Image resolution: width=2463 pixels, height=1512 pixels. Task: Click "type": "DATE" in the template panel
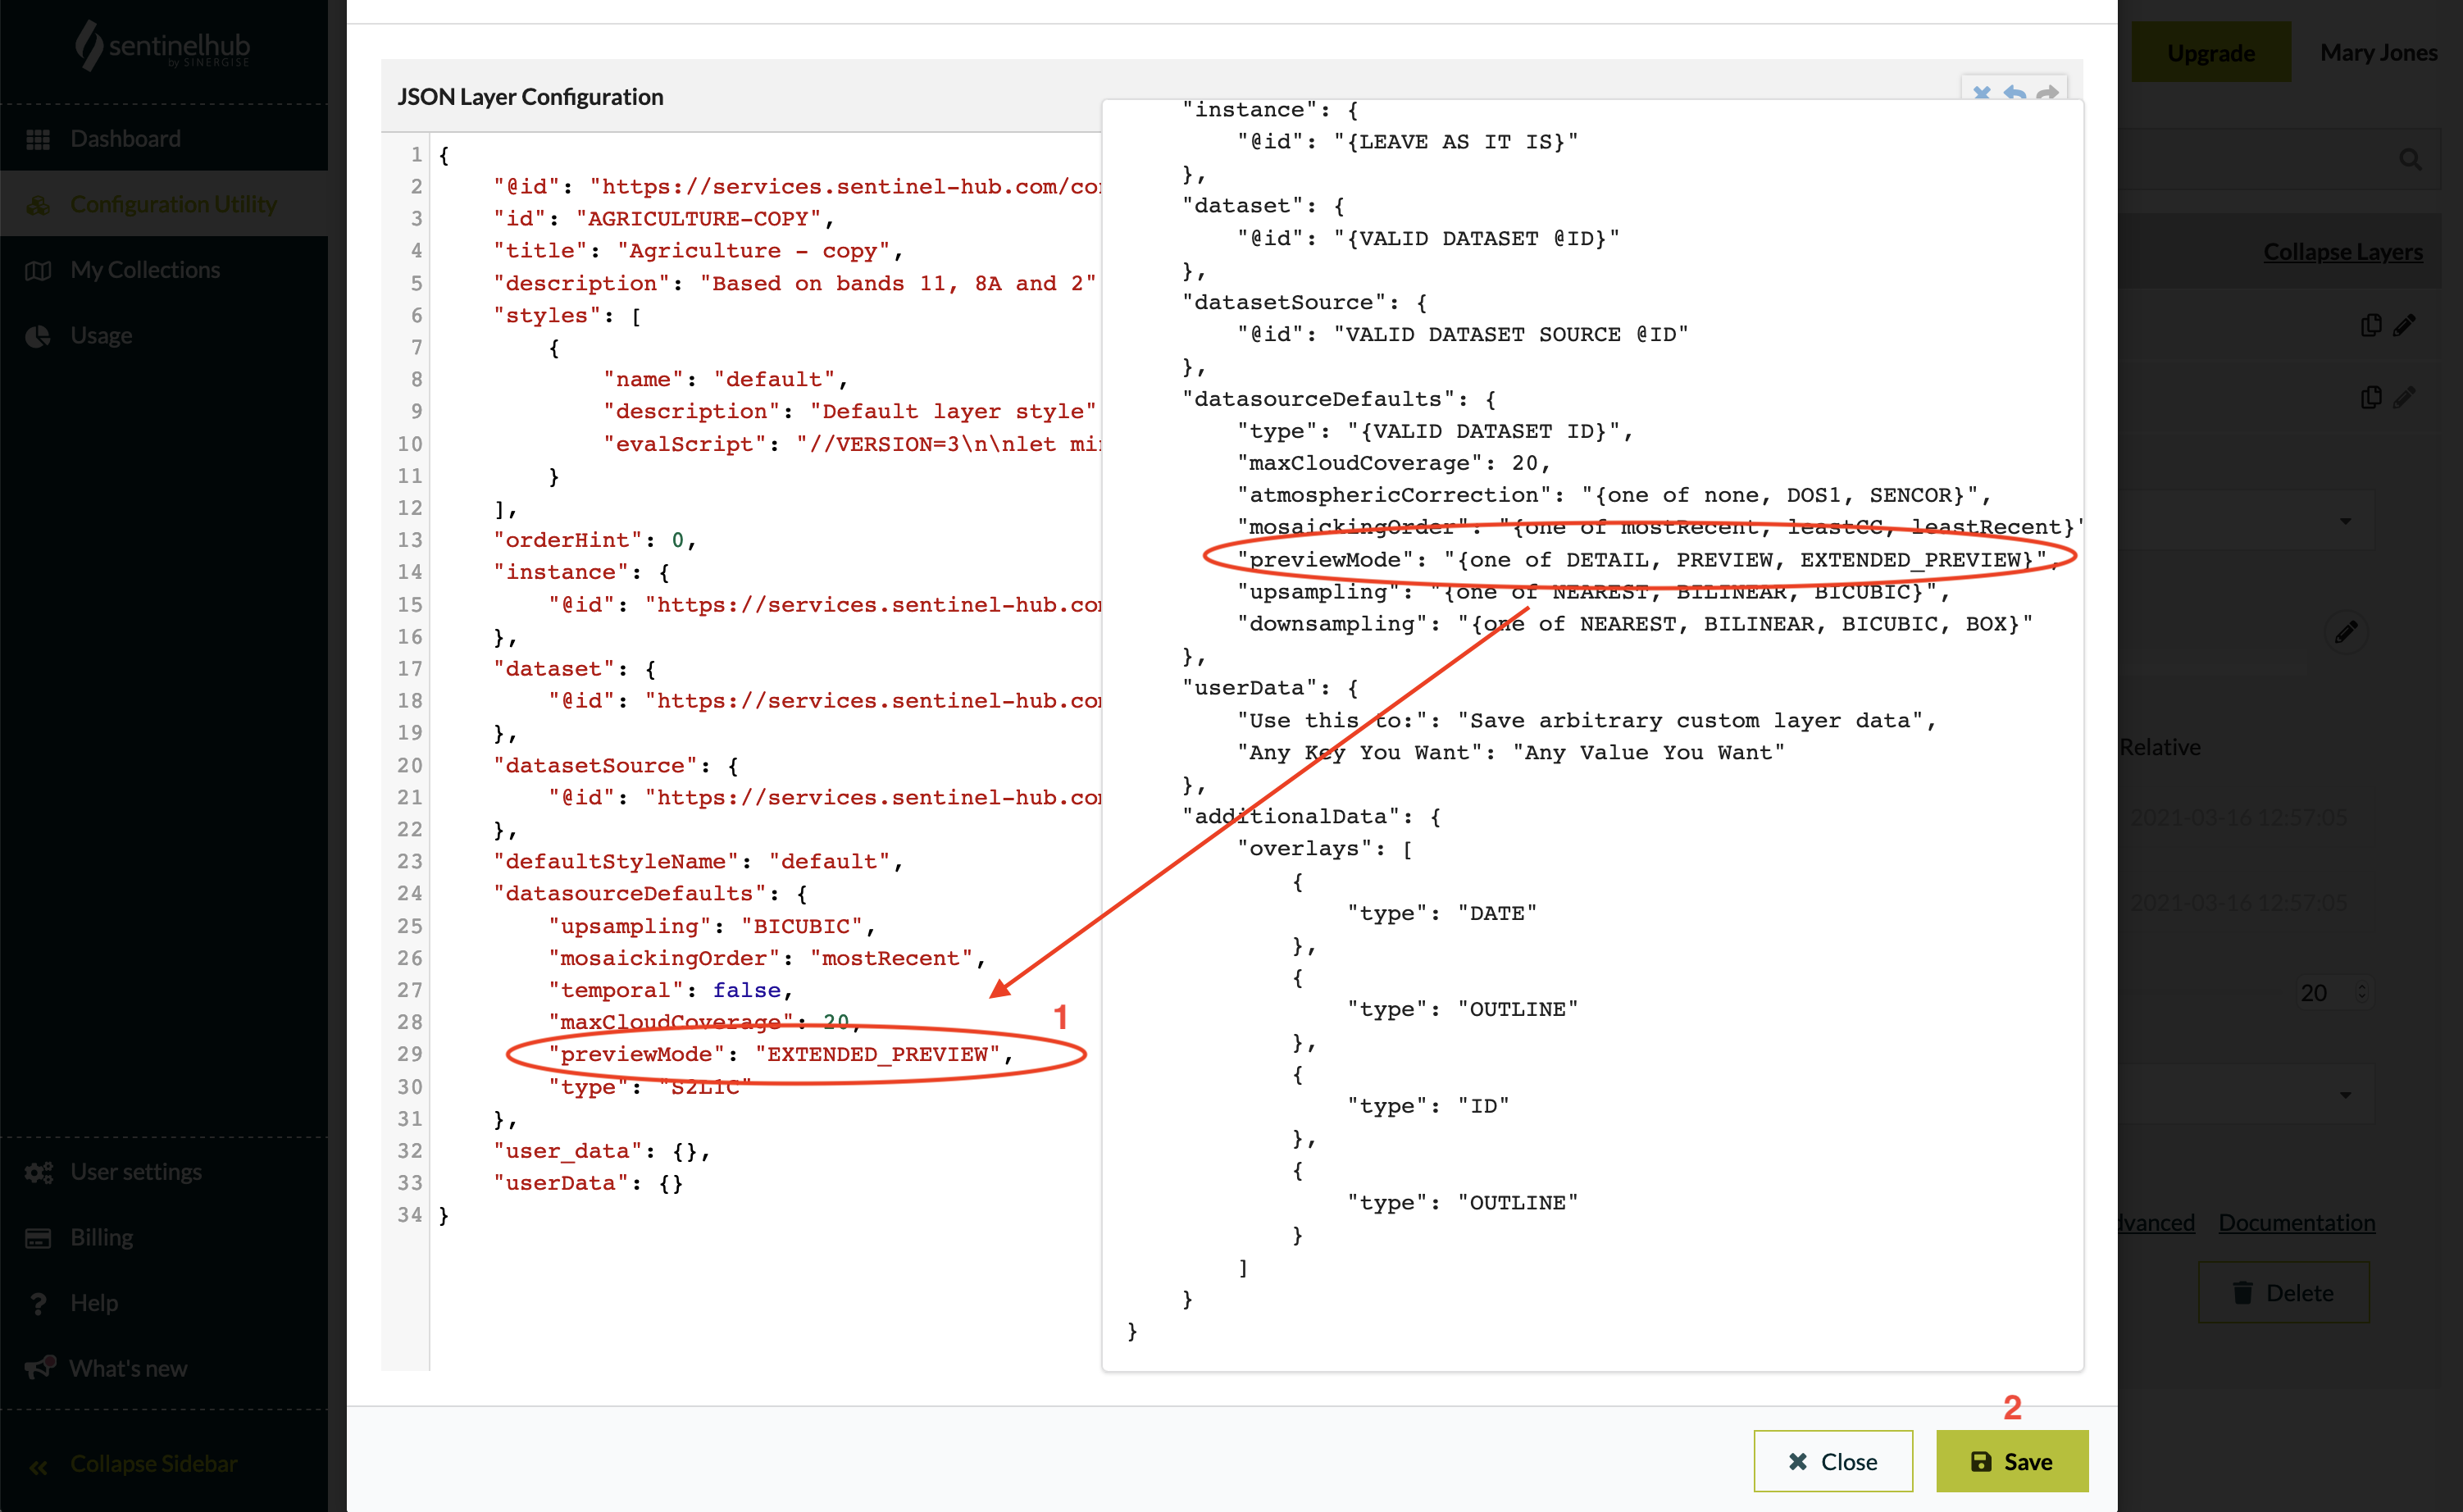[x=1442, y=913]
